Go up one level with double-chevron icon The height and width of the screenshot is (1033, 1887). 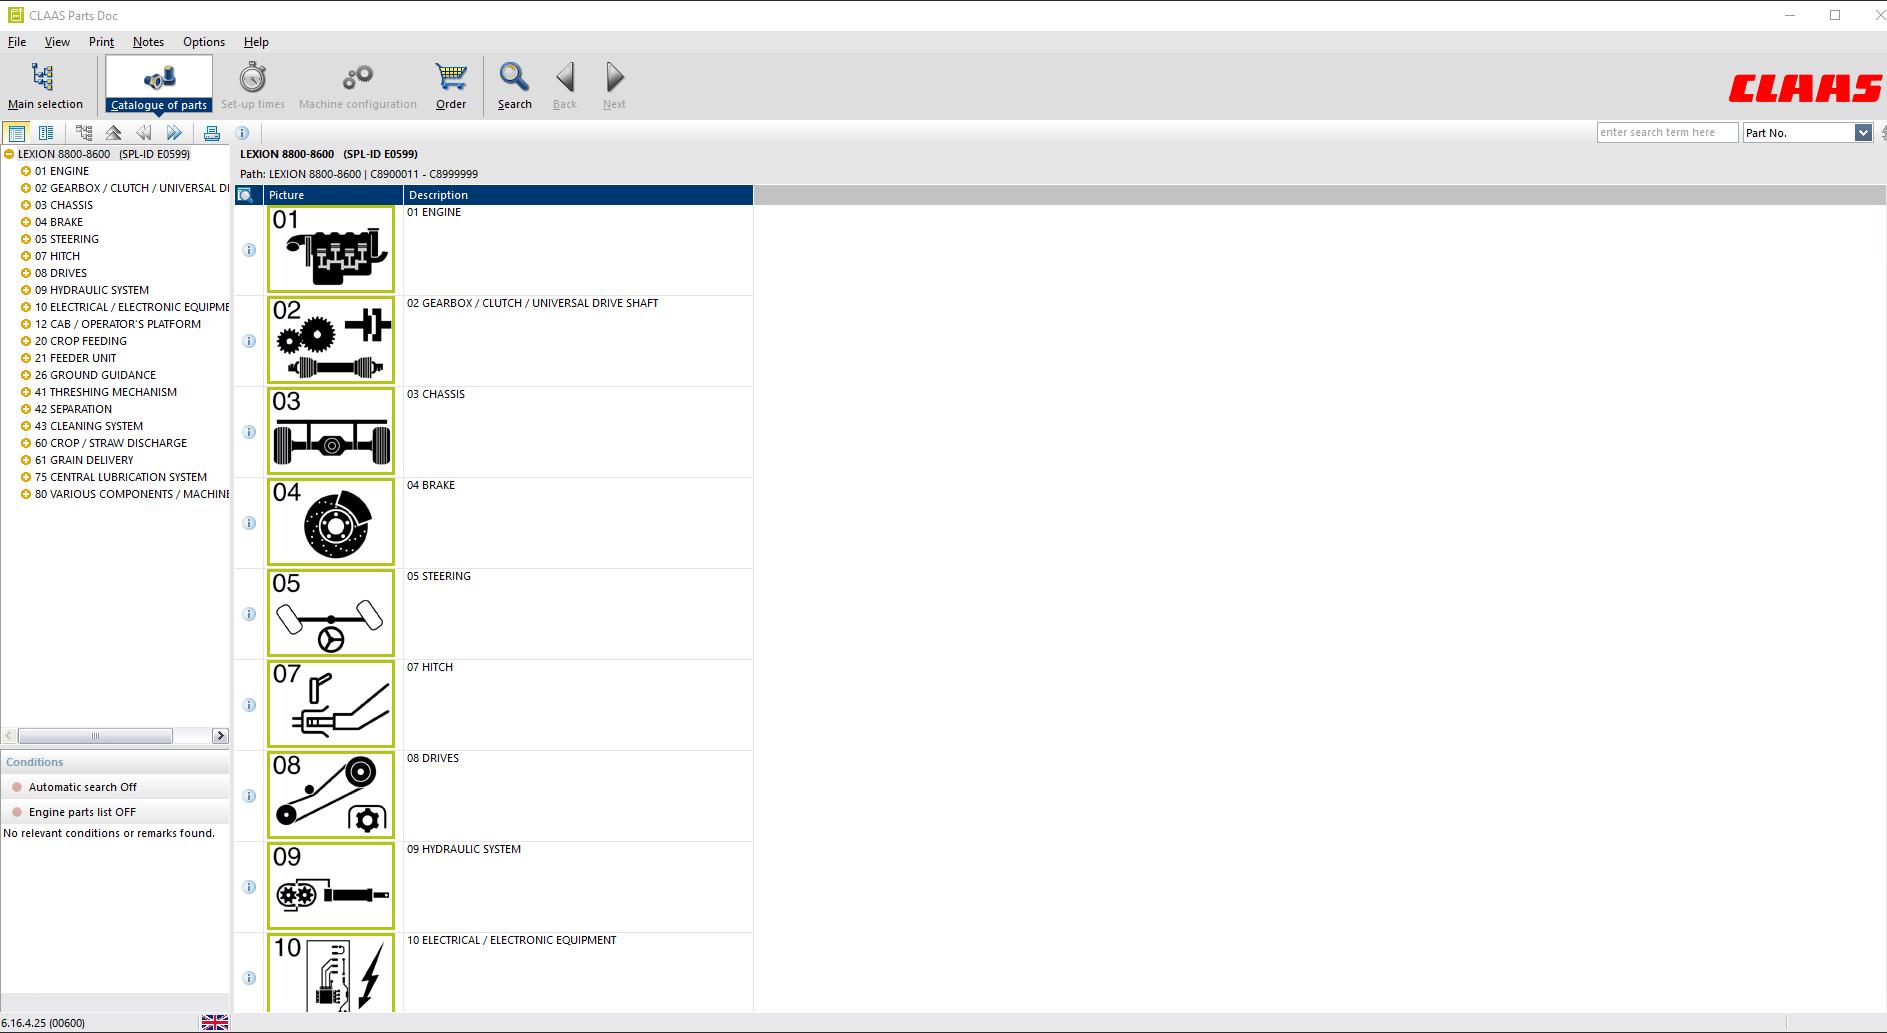pos(113,133)
